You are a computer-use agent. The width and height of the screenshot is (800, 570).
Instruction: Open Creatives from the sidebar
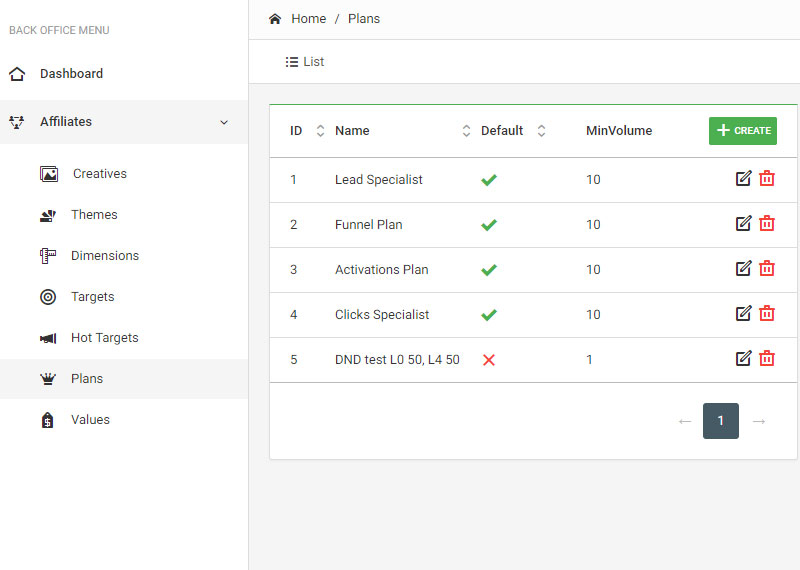click(x=99, y=174)
